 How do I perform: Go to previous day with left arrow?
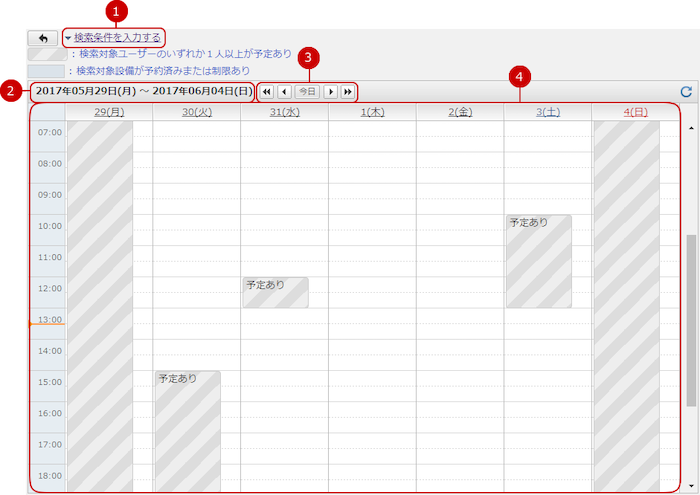[284, 91]
